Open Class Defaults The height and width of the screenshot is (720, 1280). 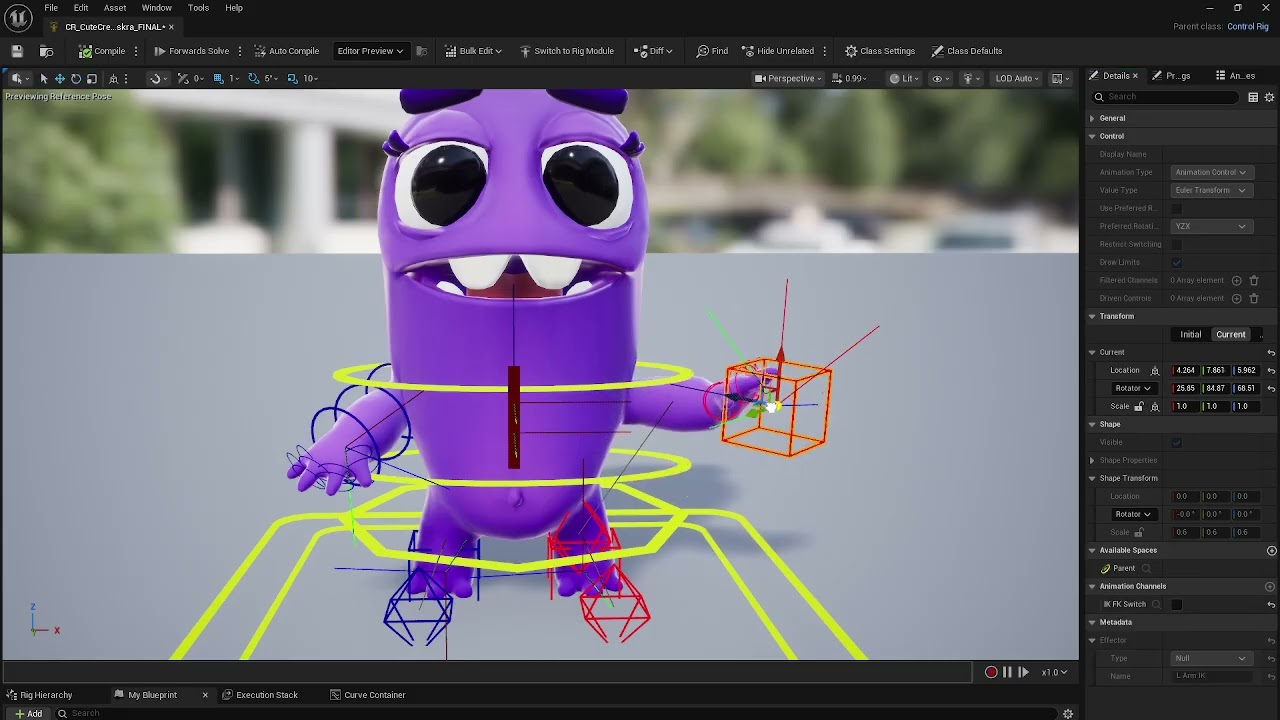[966, 51]
